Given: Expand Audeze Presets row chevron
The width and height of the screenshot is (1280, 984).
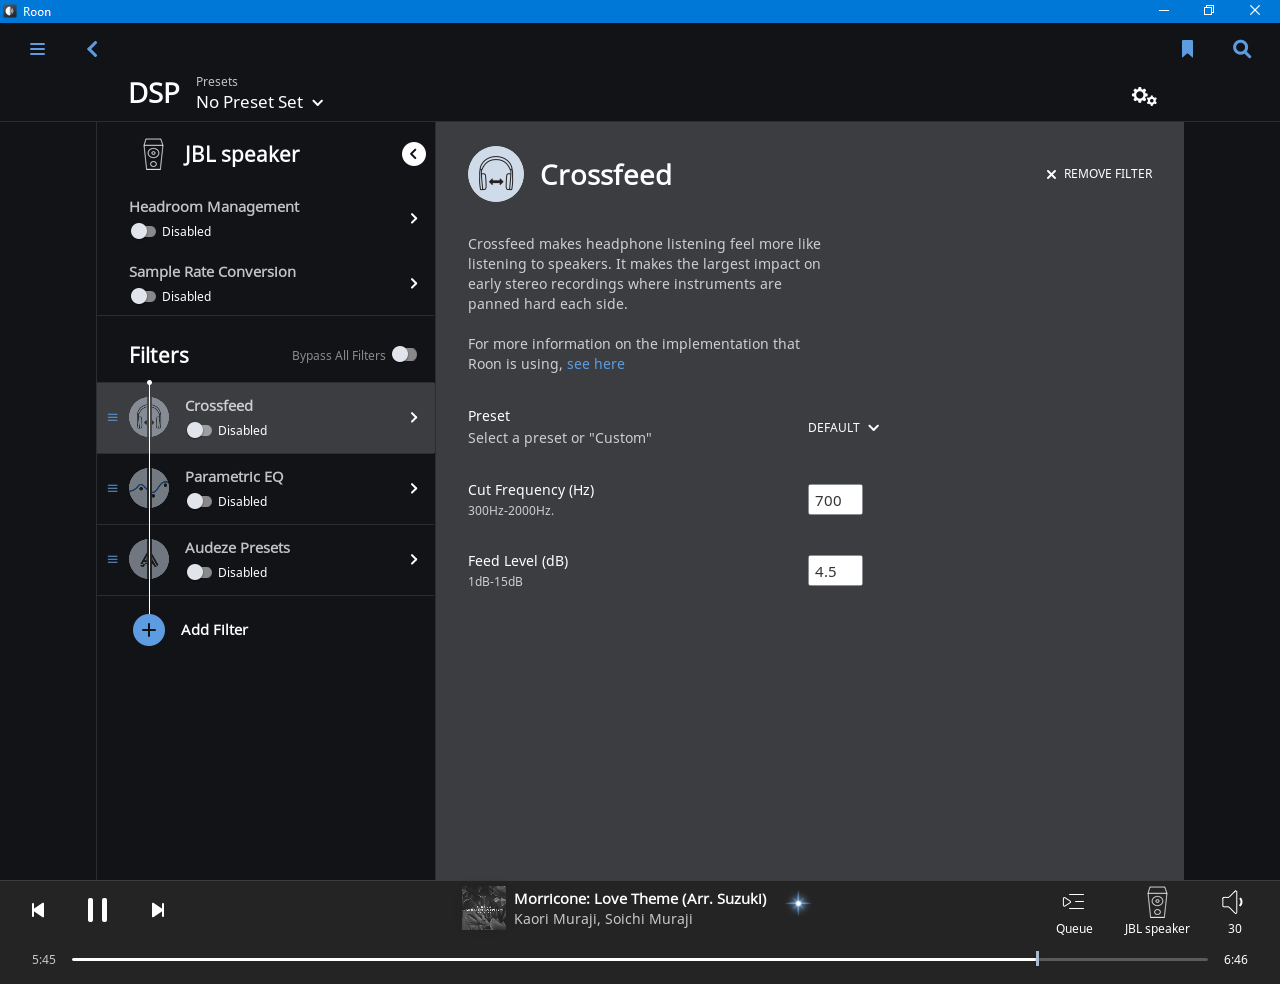Looking at the screenshot, I should click(414, 559).
